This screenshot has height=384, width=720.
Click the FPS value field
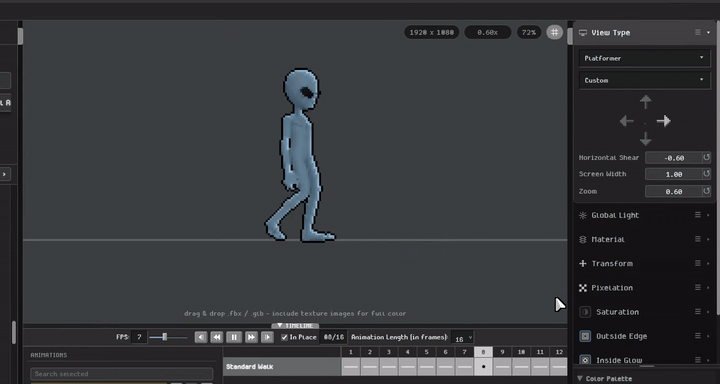139,337
